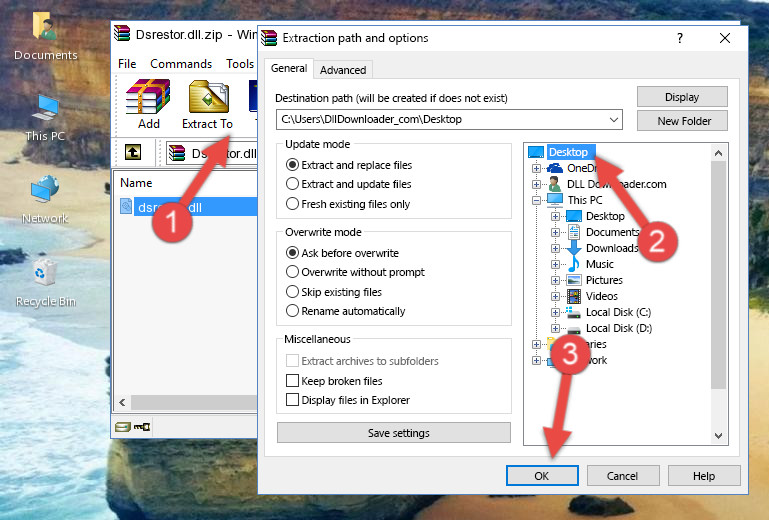Expand the Videos tree node
769x520 pixels.
click(555, 296)
